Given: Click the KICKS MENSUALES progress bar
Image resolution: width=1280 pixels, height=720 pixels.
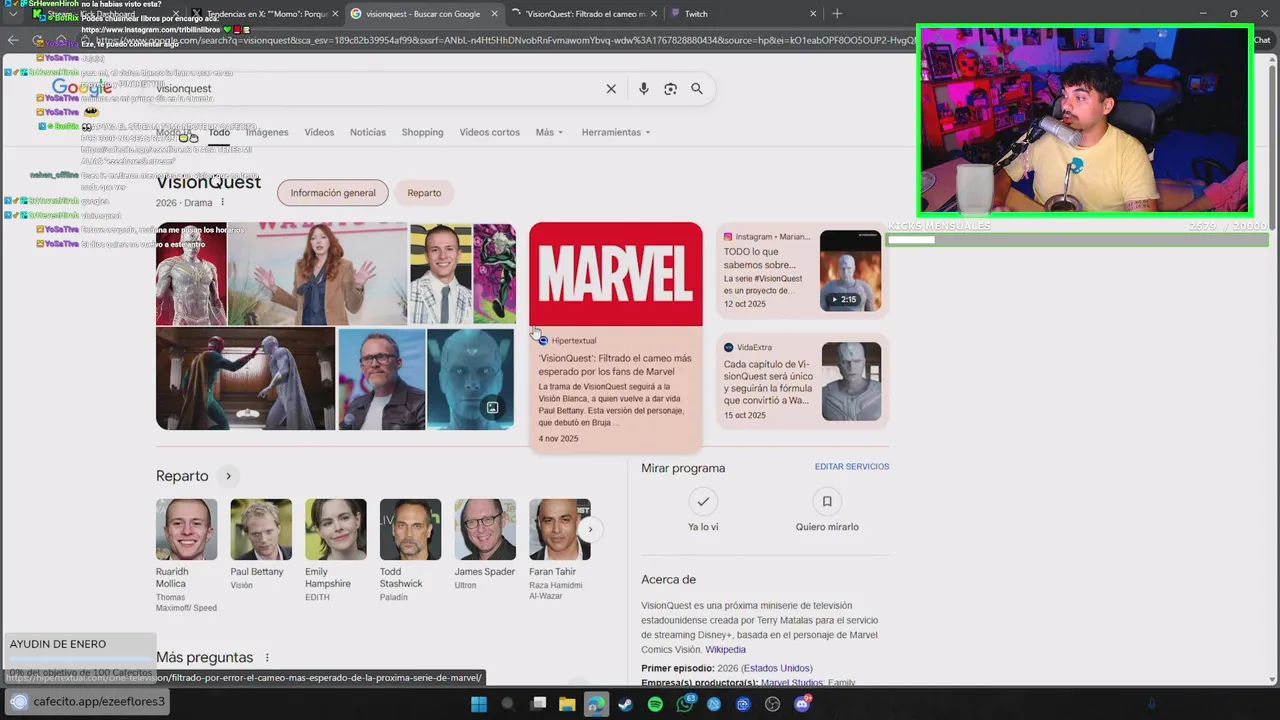Looking at the screenshot, I should [1078, 240].
